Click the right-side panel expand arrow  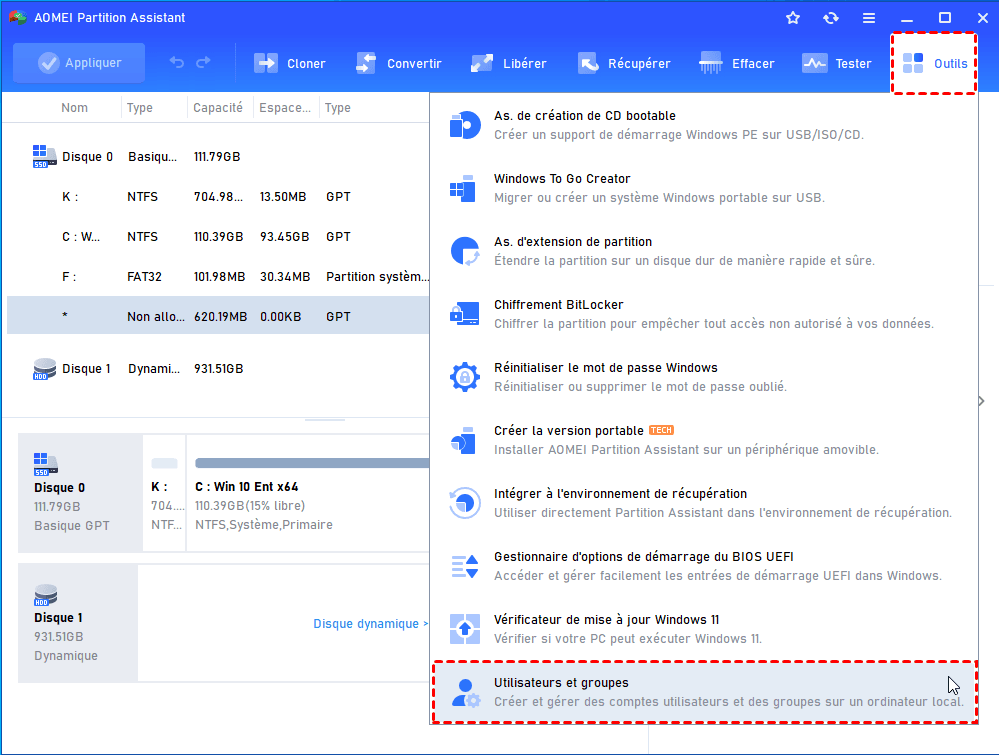pos(982,401)
